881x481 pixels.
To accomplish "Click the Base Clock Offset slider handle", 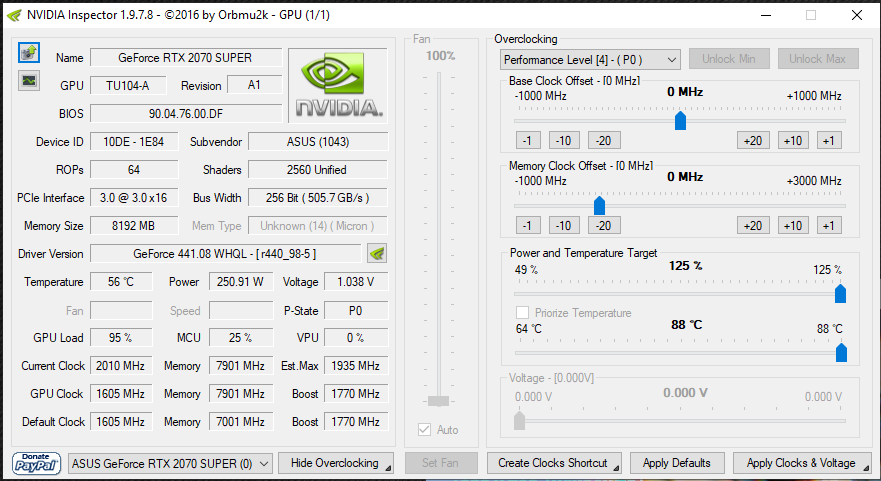I will (680, 120).
